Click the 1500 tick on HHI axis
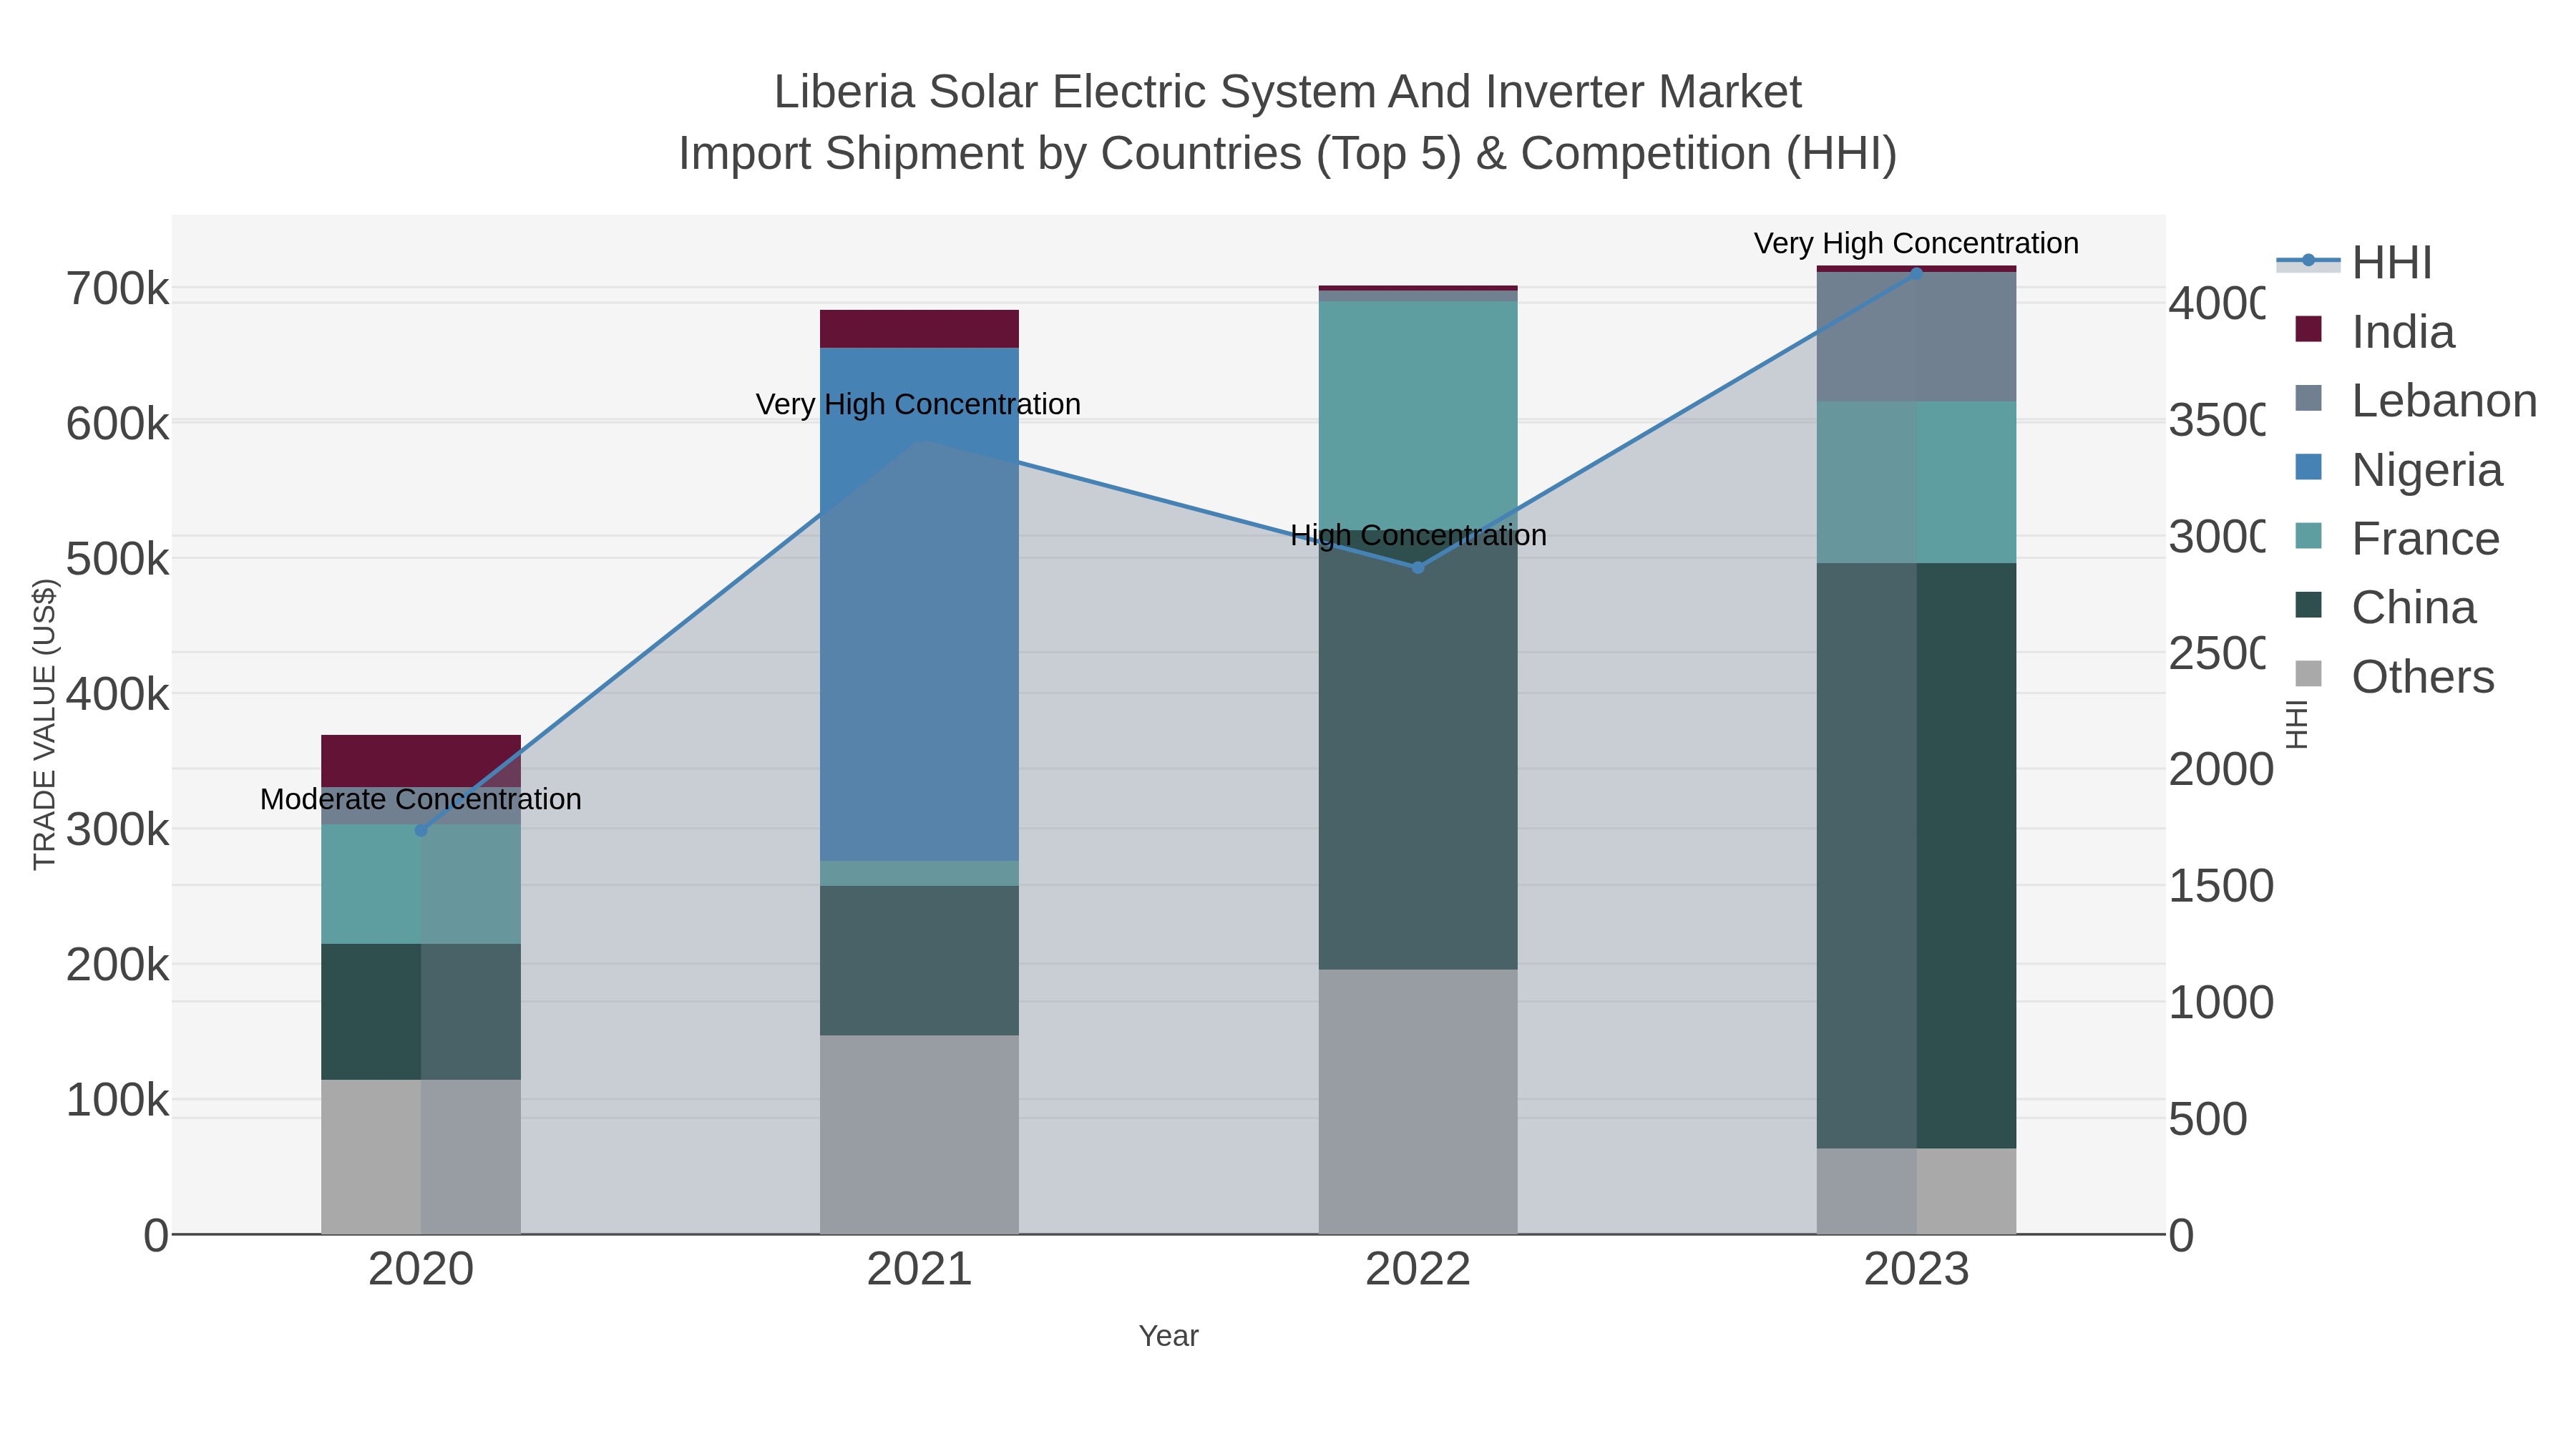This screenshot has width=2576, height=1449. 2221,886
